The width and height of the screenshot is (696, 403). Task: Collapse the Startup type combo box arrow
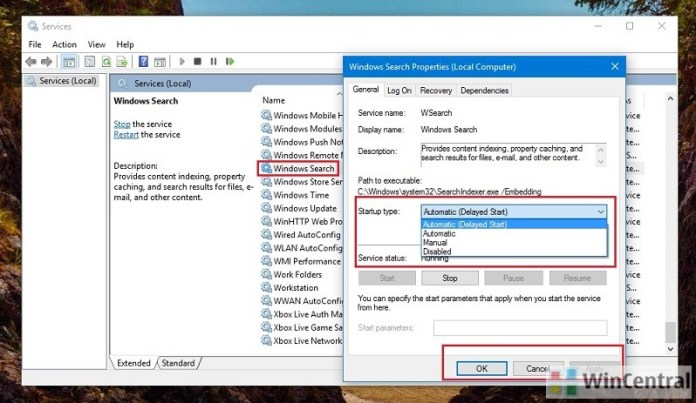[x=600, y=212]
